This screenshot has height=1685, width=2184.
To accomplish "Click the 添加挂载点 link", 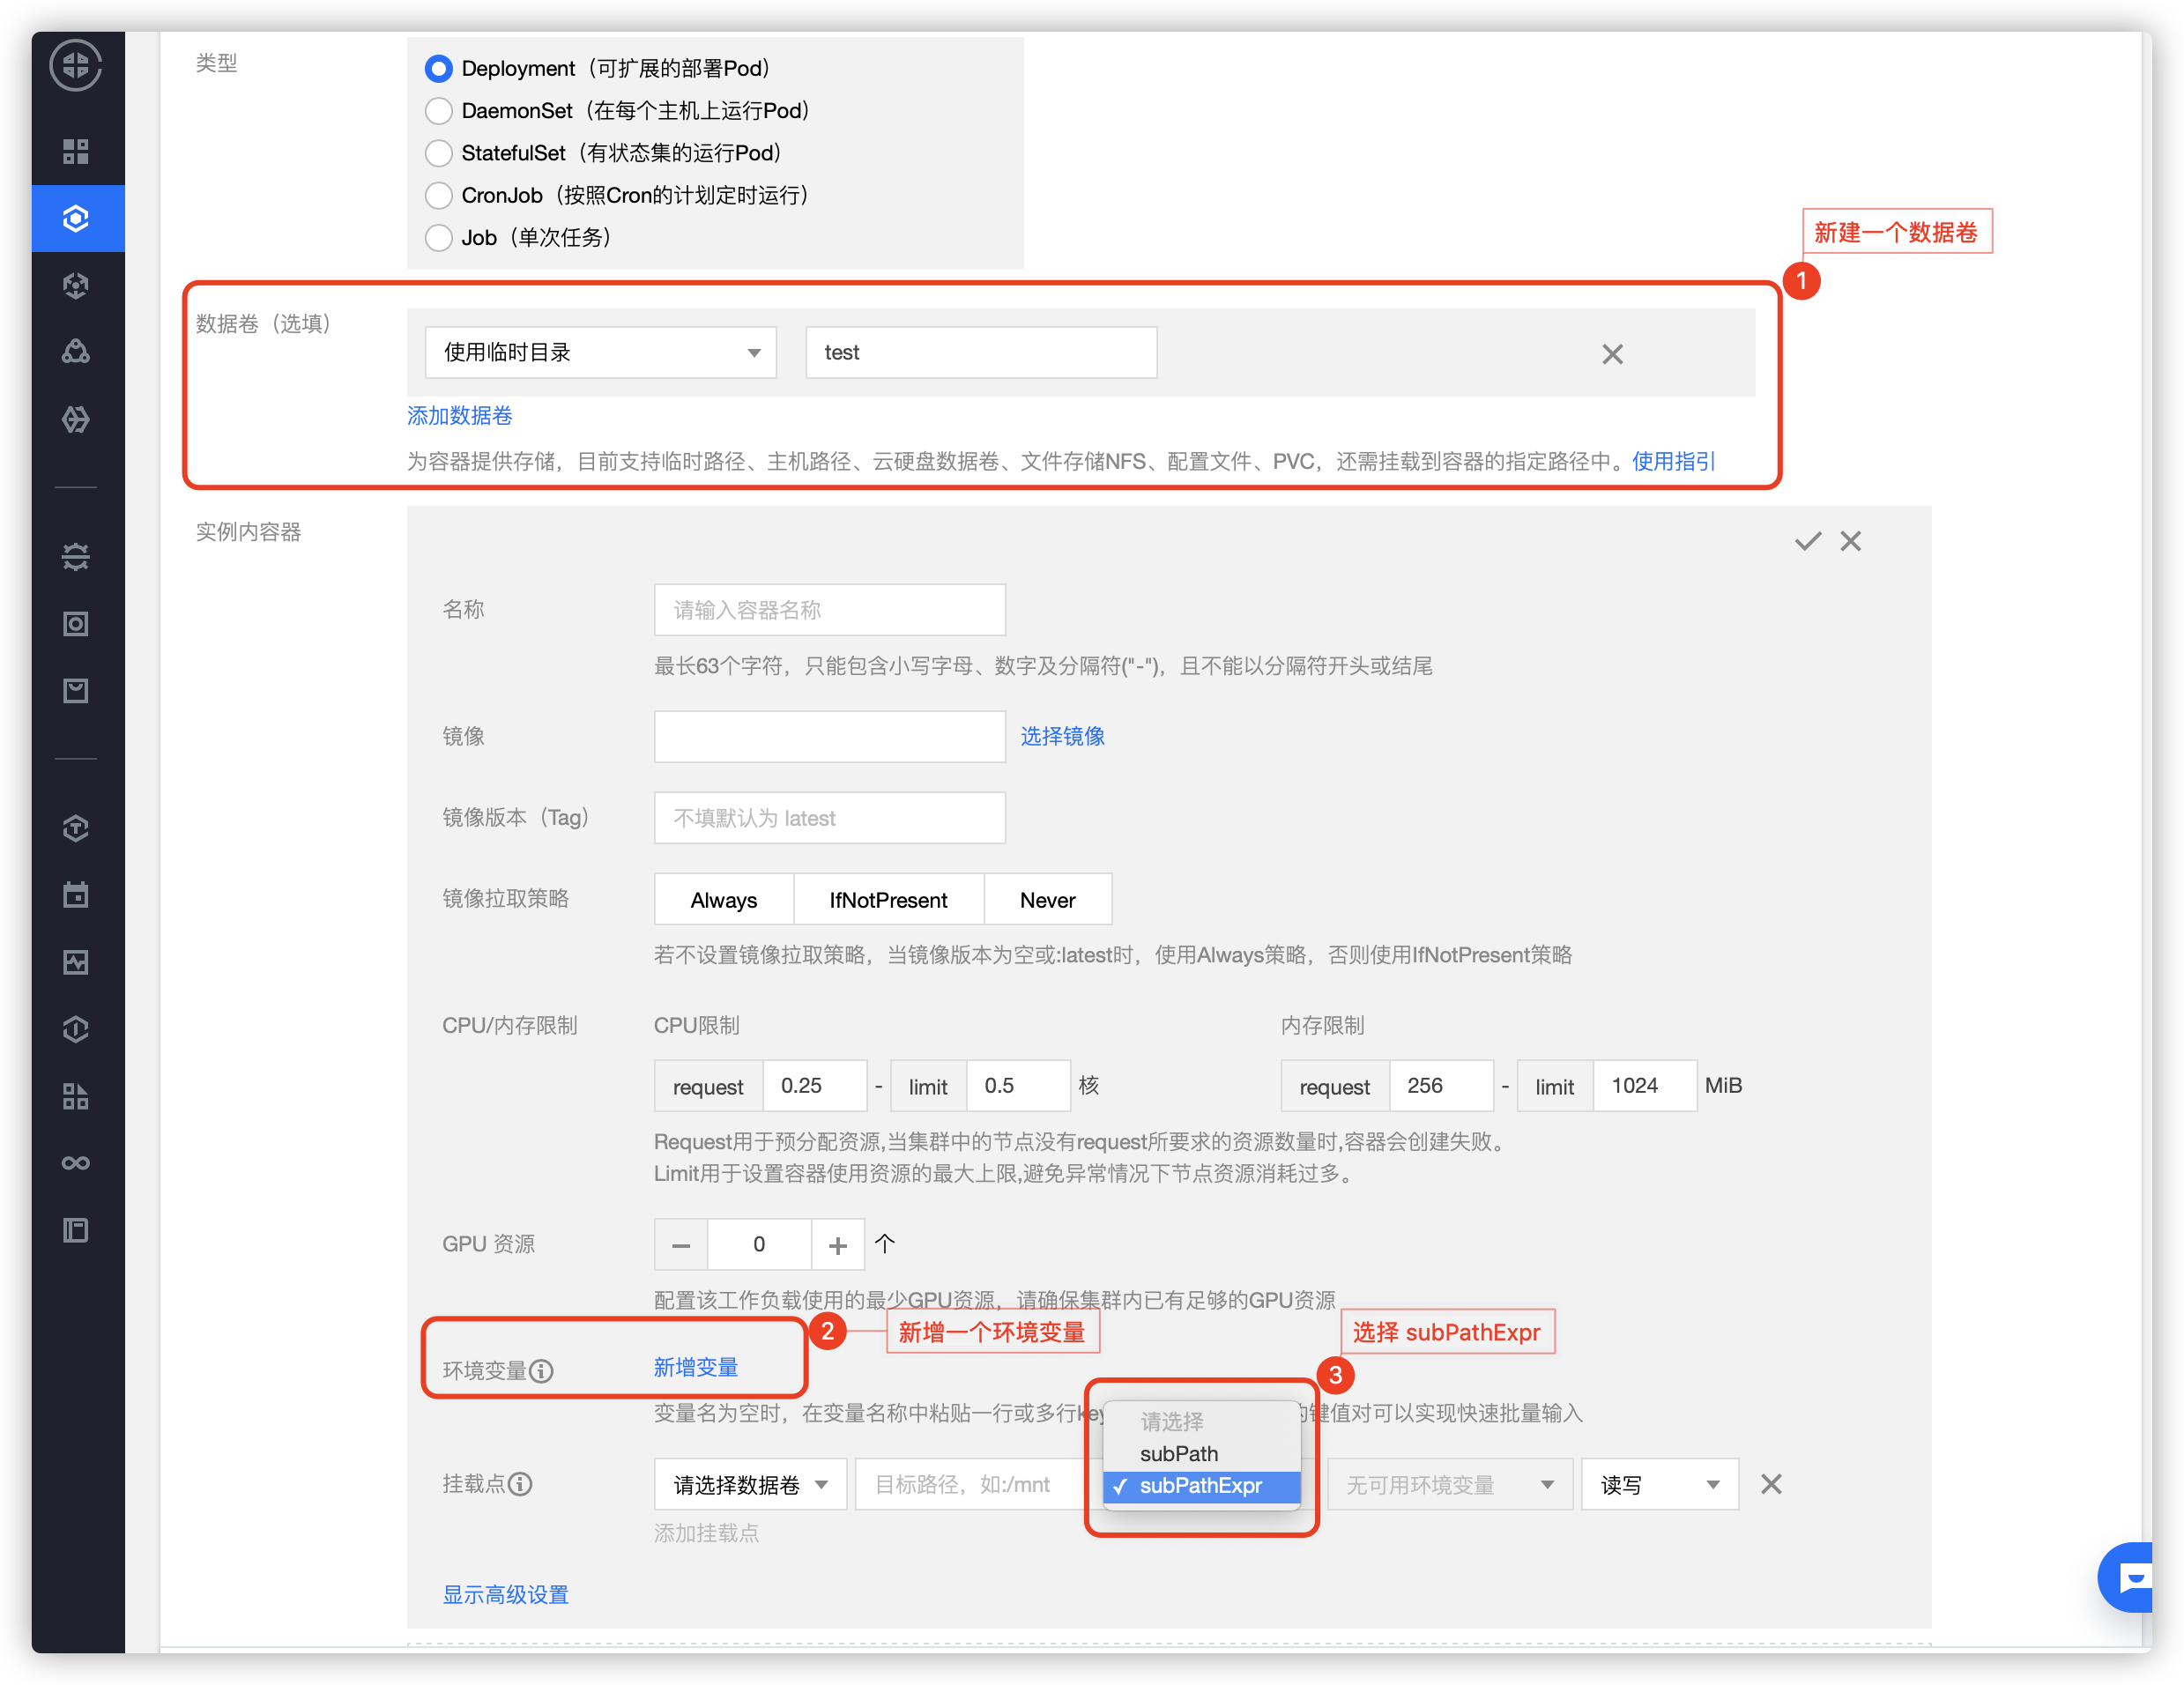I will point(706,1533).
